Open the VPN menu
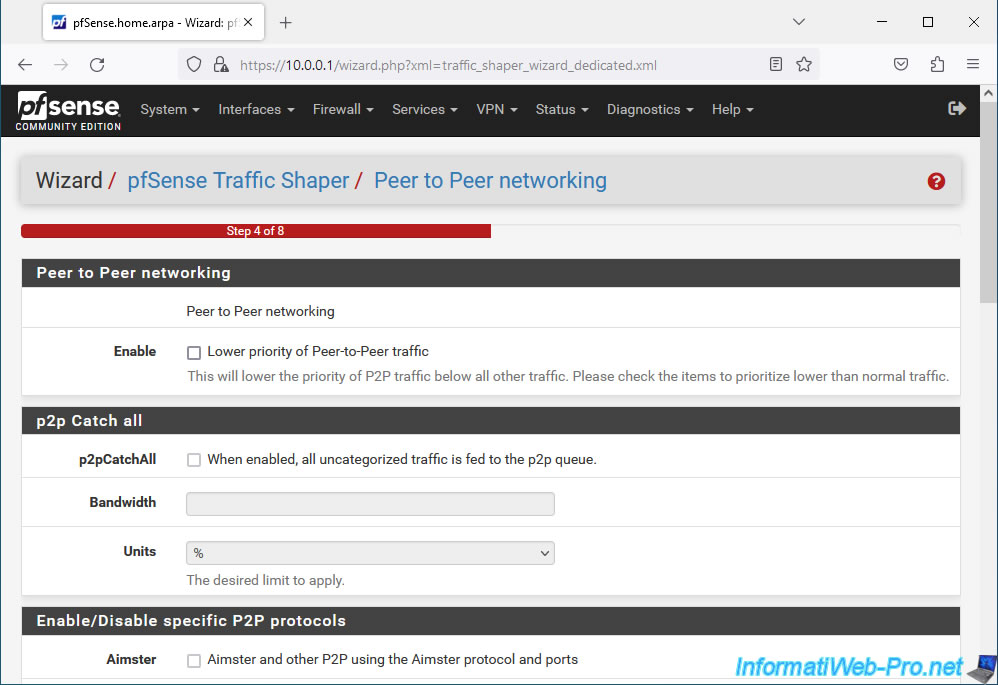Screen dimensions: 998x685 (x=496, y=110)
